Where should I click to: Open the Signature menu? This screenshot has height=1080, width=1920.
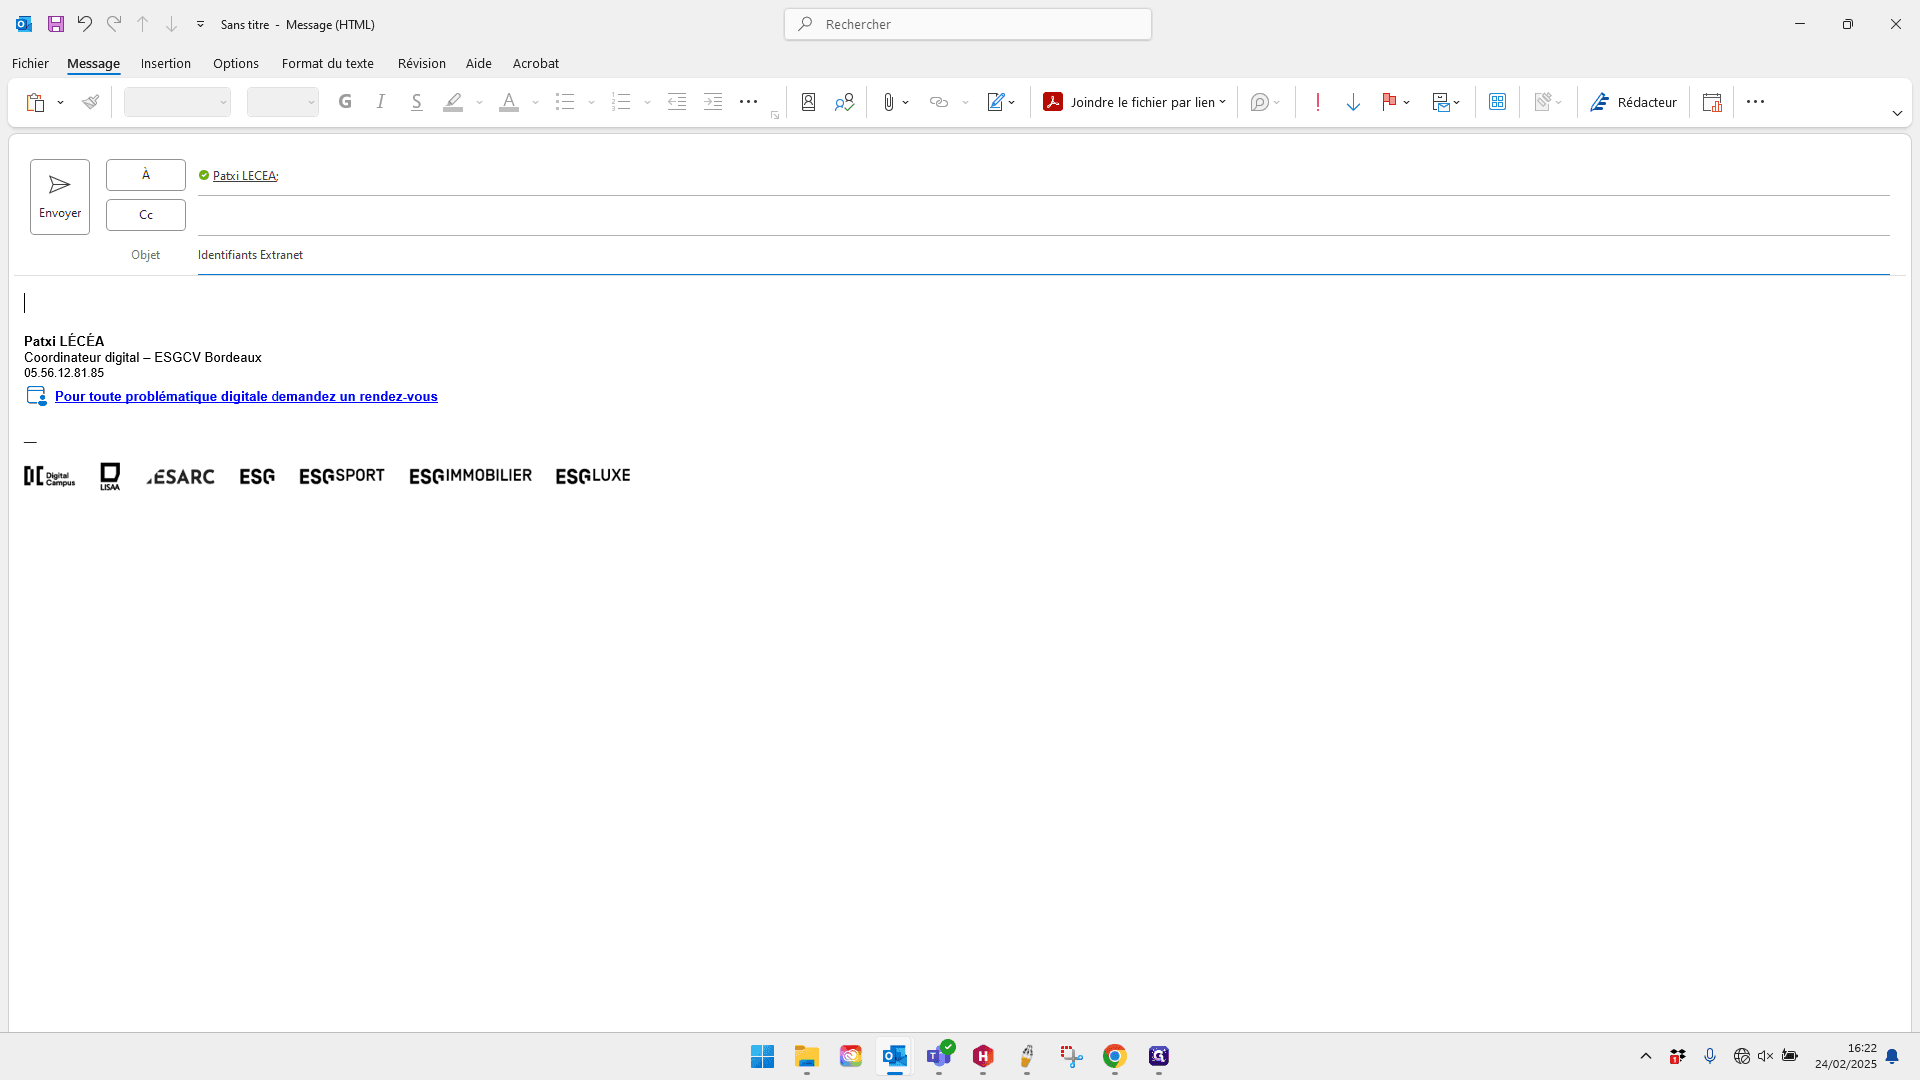pyautogui.click(x=1001, y=102)
